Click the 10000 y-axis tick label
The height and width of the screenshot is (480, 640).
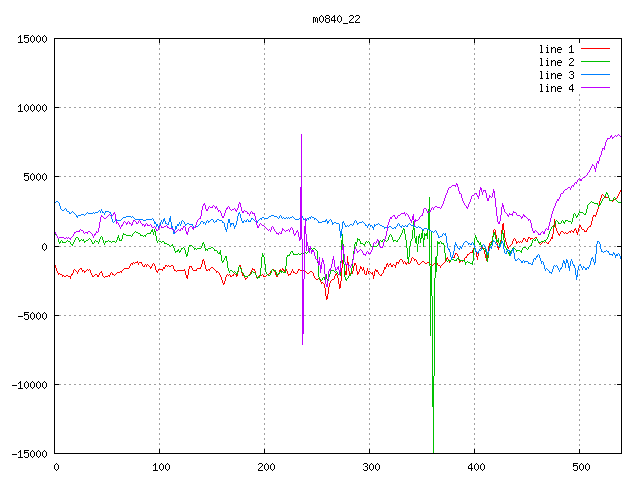click(32, 108)
